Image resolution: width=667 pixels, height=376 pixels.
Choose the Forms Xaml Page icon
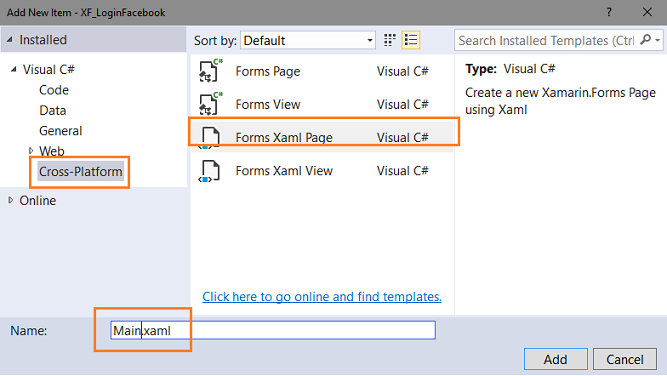click(210, 137)
